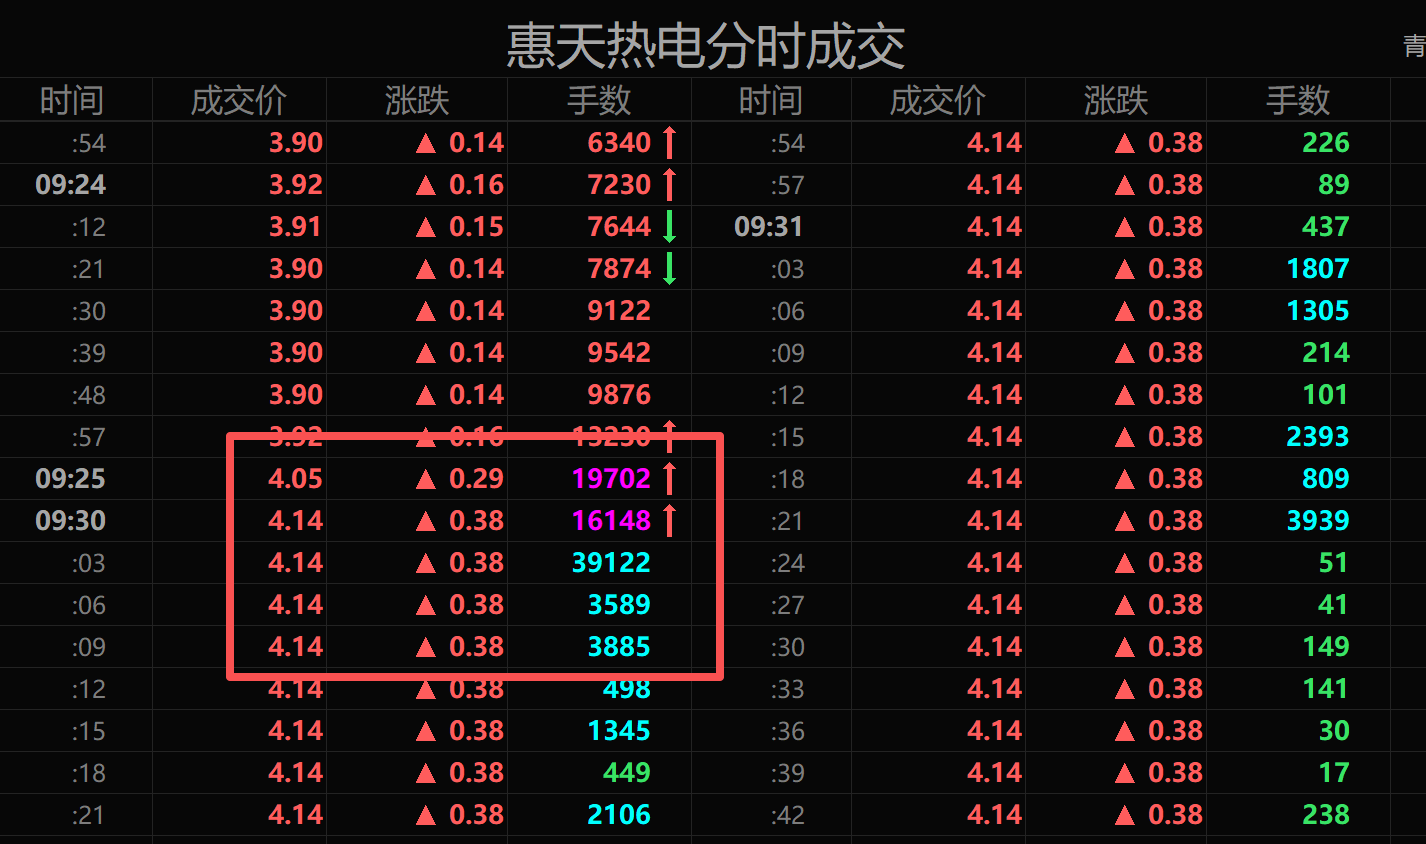Click the change value 0.15
This screenshot has height=844, width=1426.
pos(476,227)
